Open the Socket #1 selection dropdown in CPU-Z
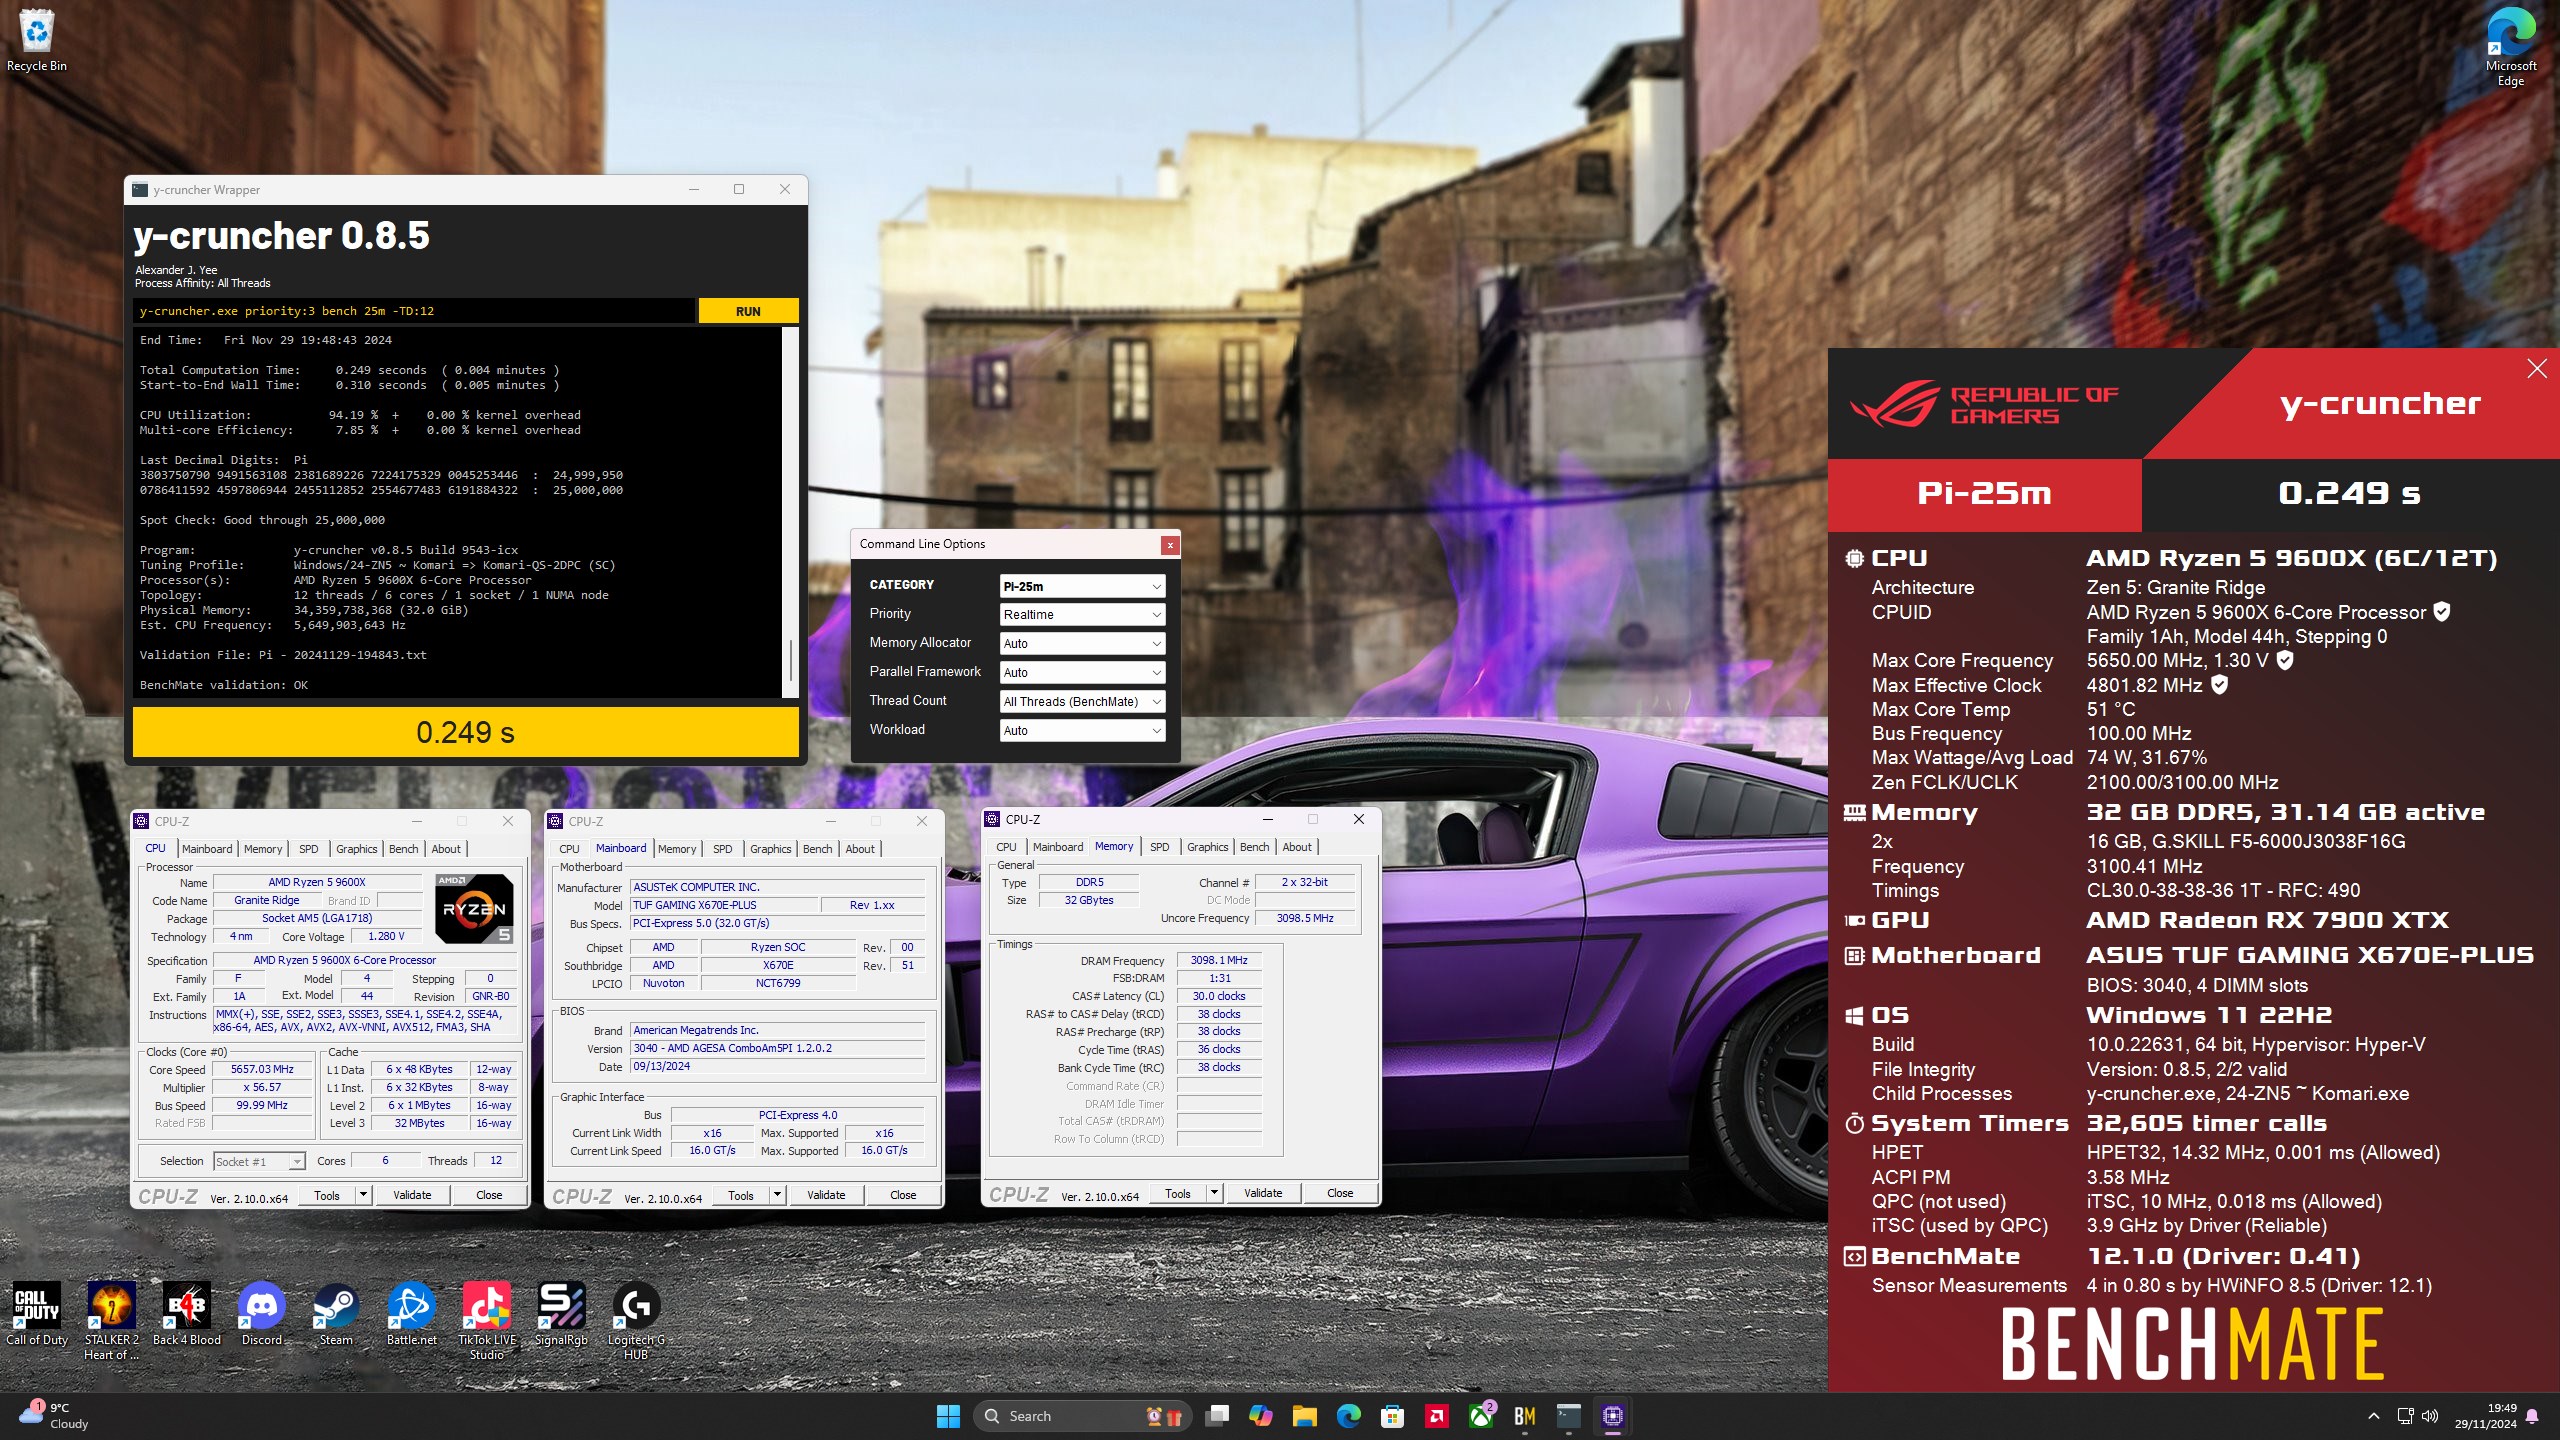2560x1440 pixels. click(x=259, y=1161)
